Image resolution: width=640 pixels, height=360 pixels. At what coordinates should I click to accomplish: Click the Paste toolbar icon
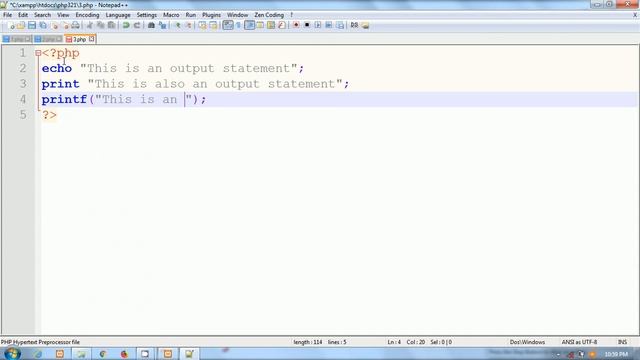[x=111, y=25]
